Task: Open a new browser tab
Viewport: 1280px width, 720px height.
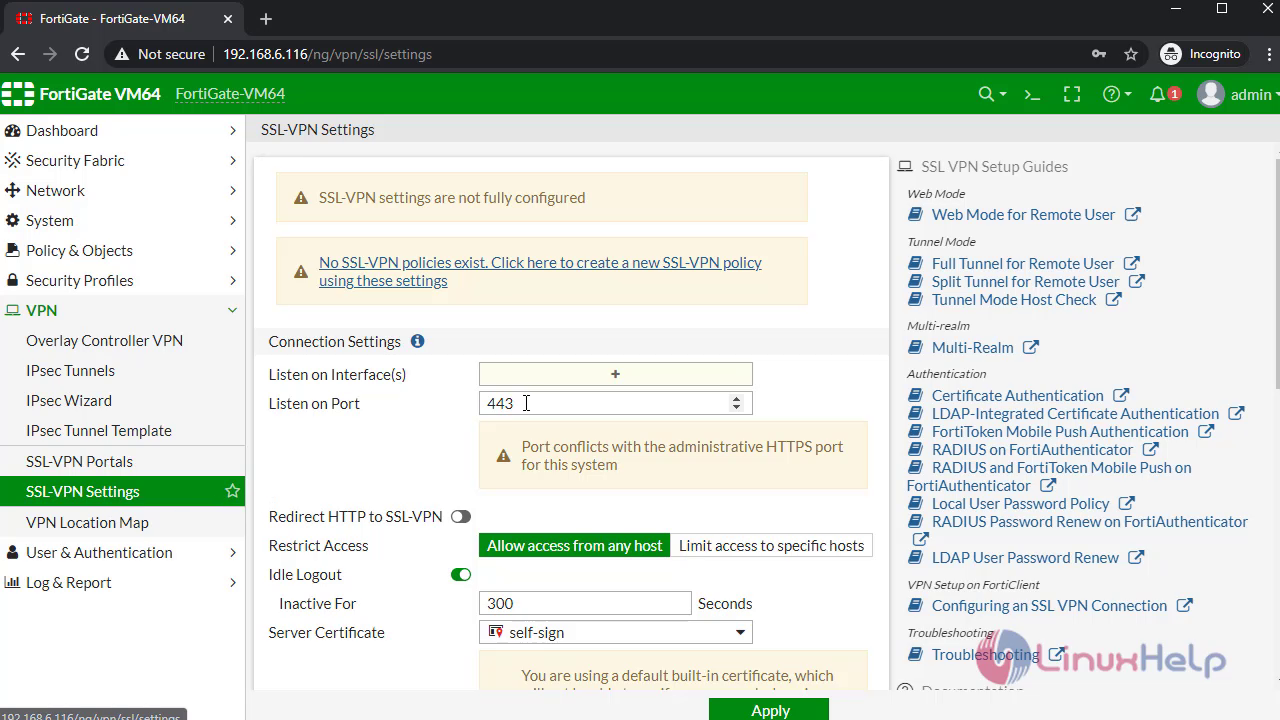Action: tap(265, 19)
